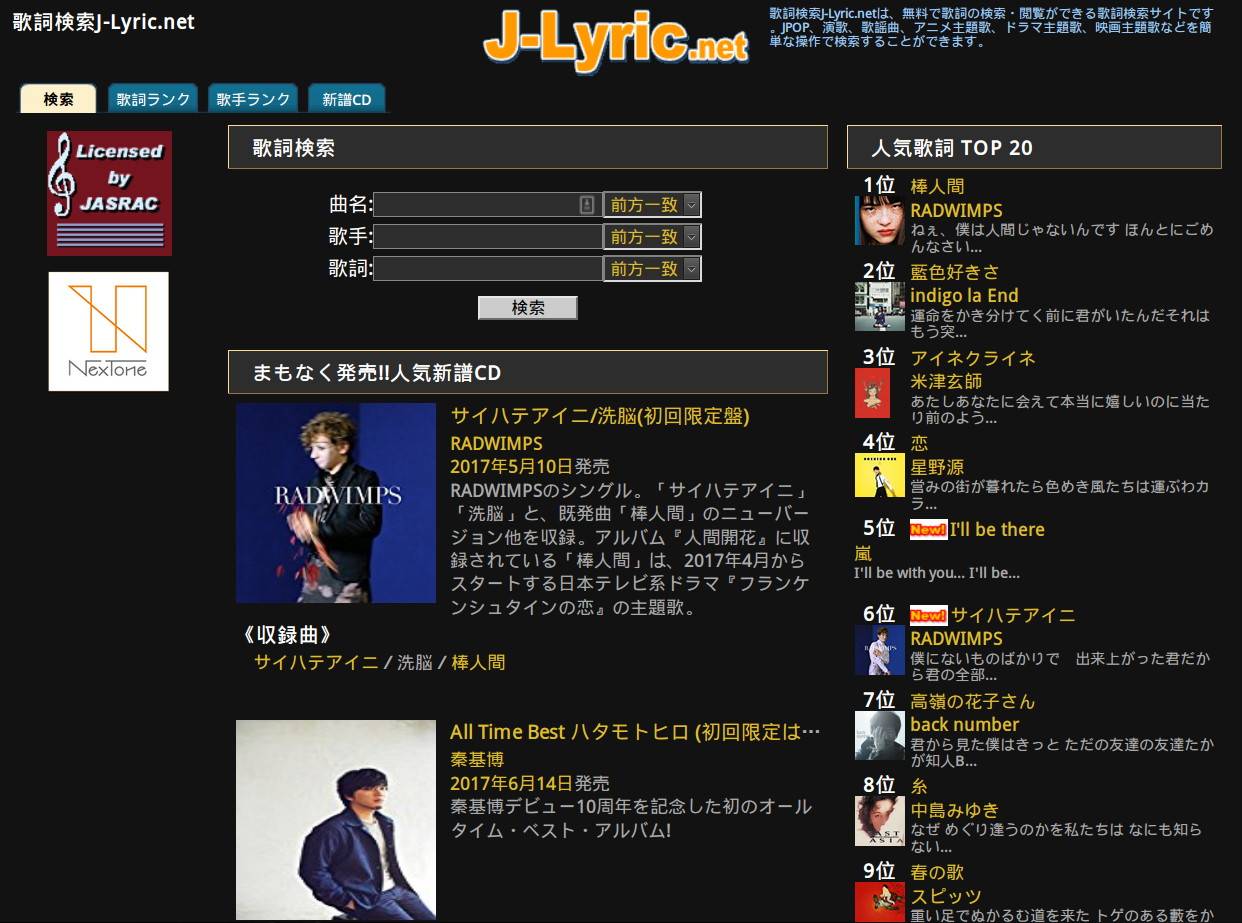The height and width of the screenshot is (923, 1242).
Task: Focus the 曲名 input field
Action: pyautogui.click(x=488, y=205)
